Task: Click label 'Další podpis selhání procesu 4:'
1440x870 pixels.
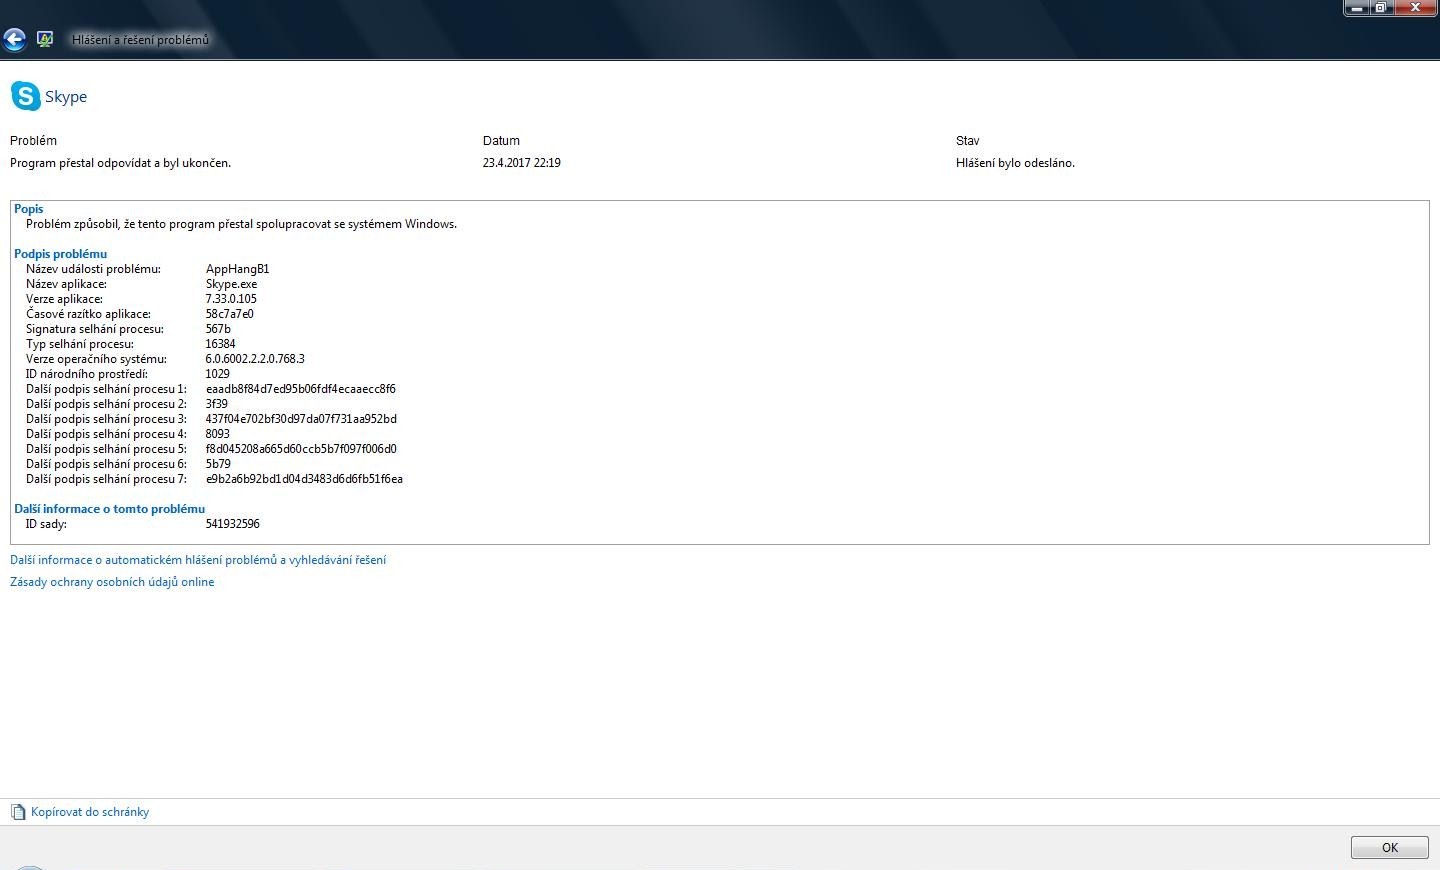Action: [x=106, y=434]
